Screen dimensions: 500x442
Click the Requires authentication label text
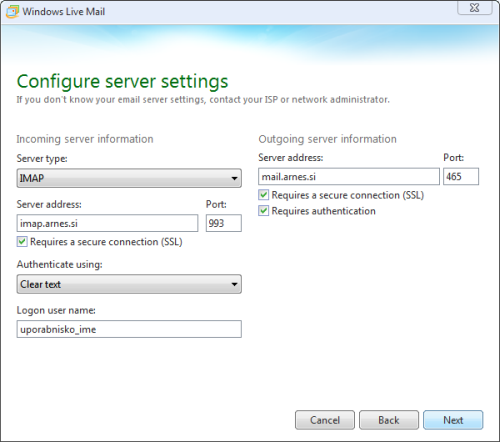click(323, 211)
